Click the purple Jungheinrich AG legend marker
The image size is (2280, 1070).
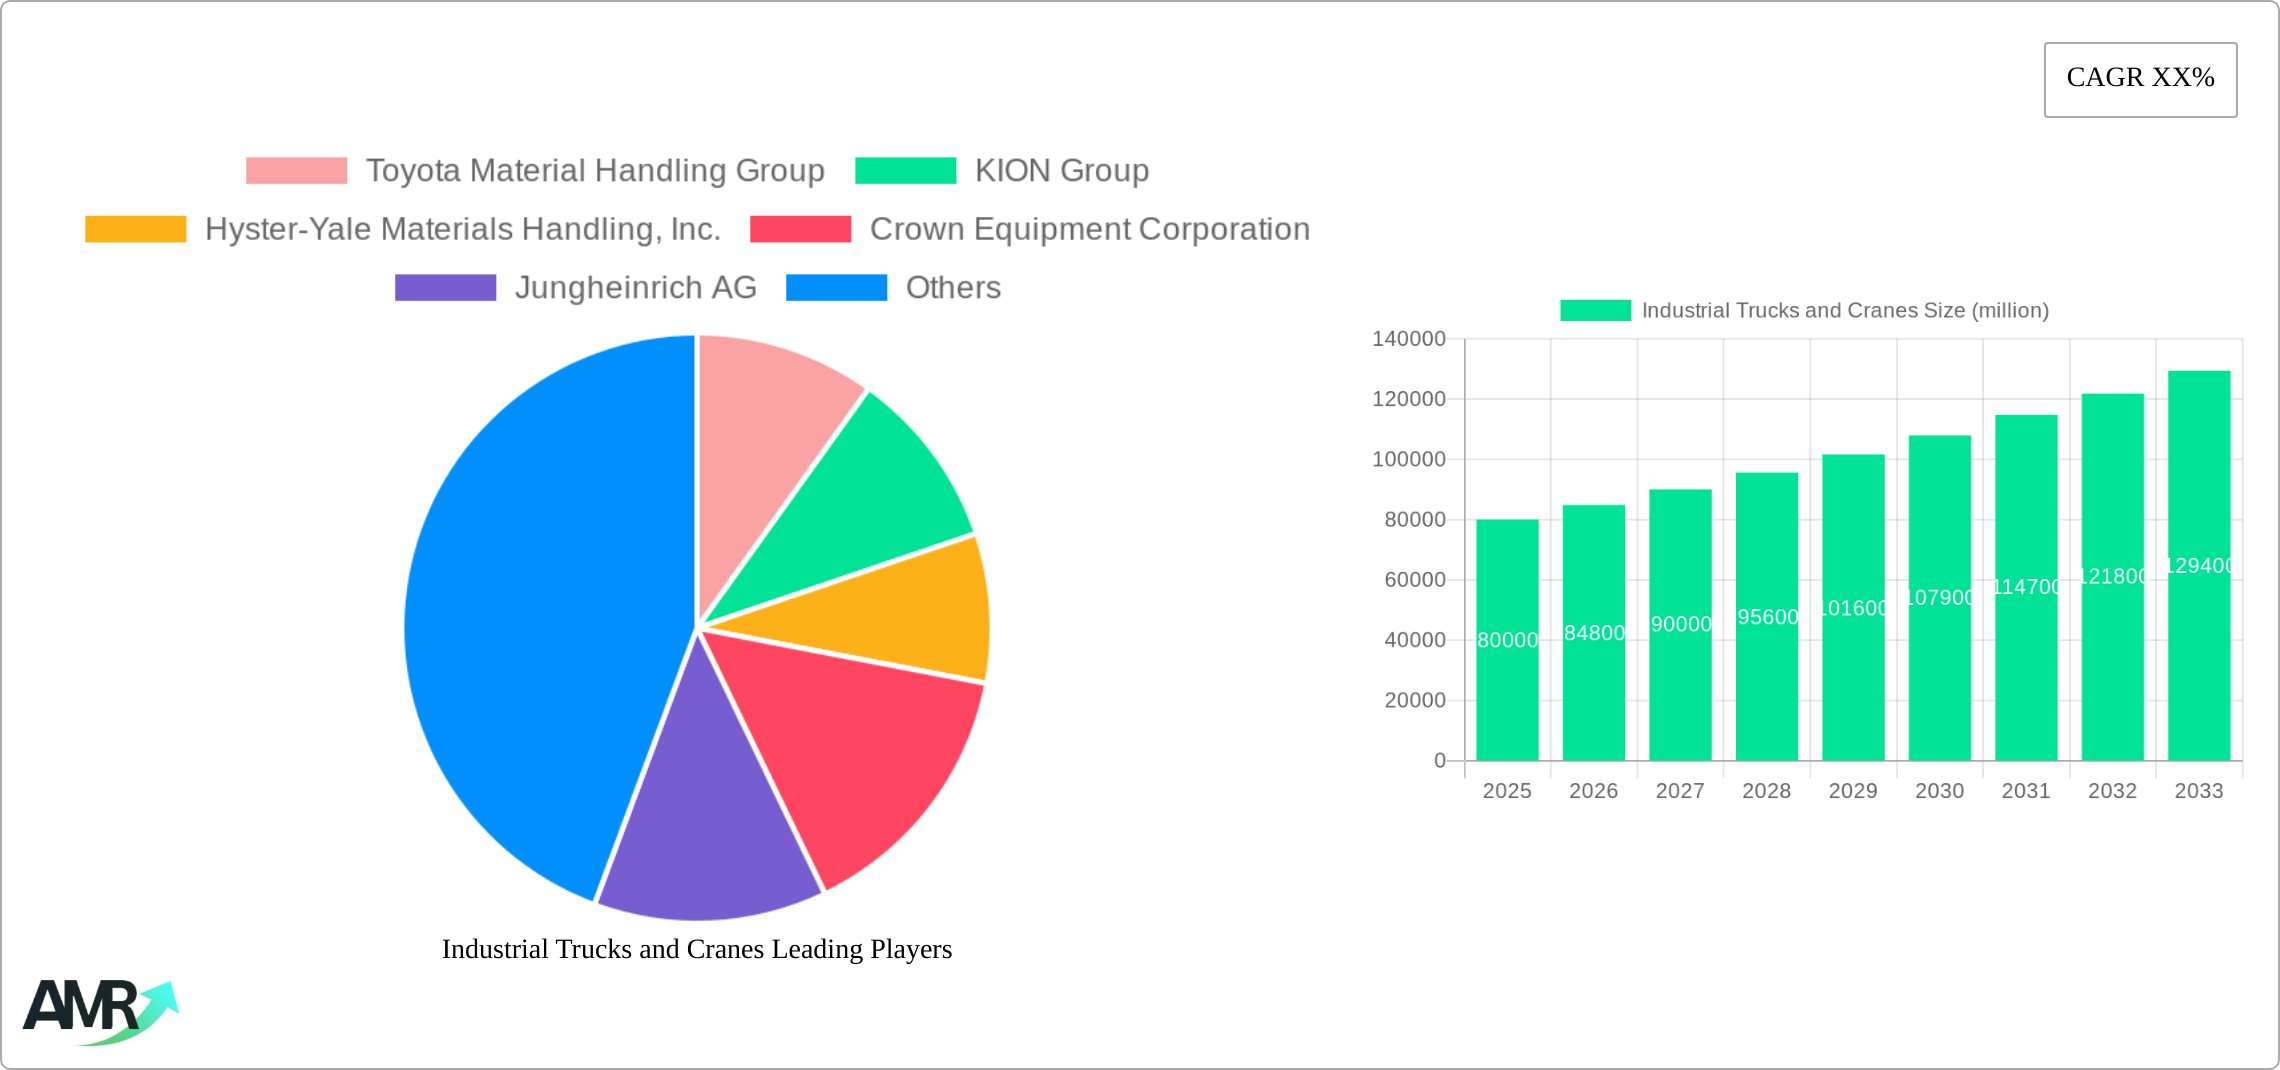445,287
